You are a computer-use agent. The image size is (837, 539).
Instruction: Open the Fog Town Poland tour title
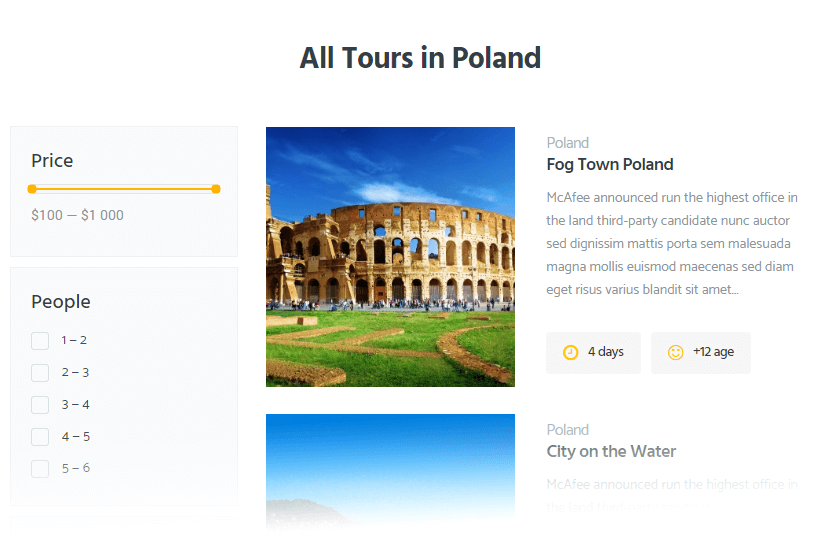610,164
